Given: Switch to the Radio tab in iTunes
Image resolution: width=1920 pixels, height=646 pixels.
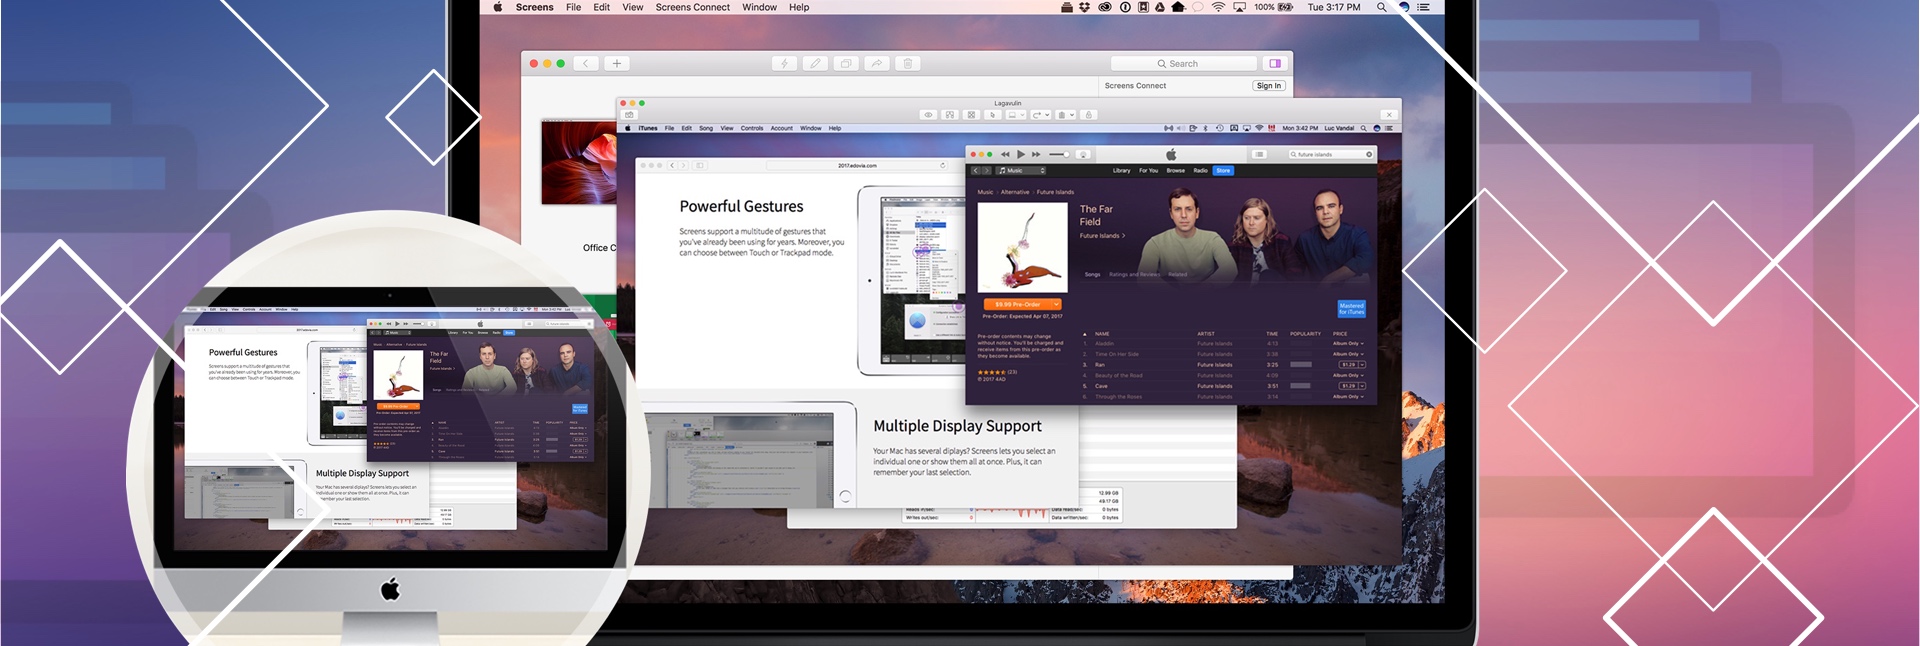Looking at the screenshot, I should pos(1200,171).
